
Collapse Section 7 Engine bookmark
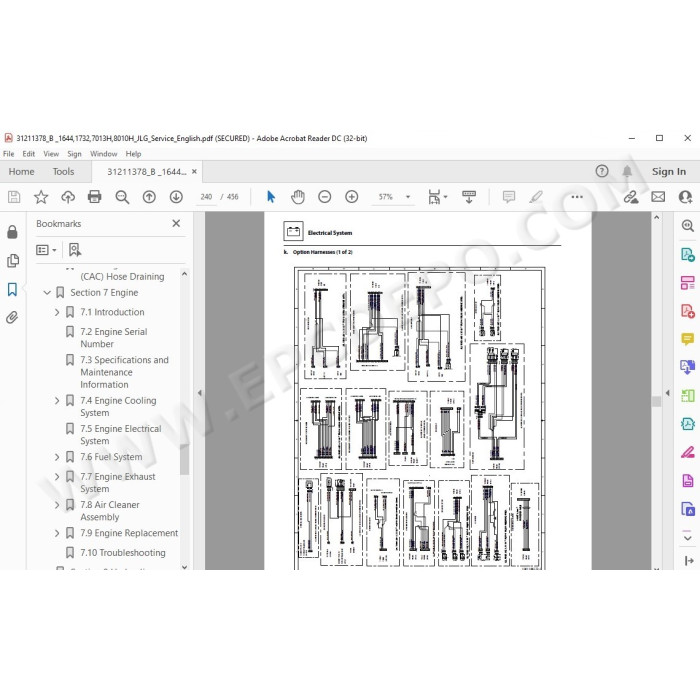coord(47,293)
